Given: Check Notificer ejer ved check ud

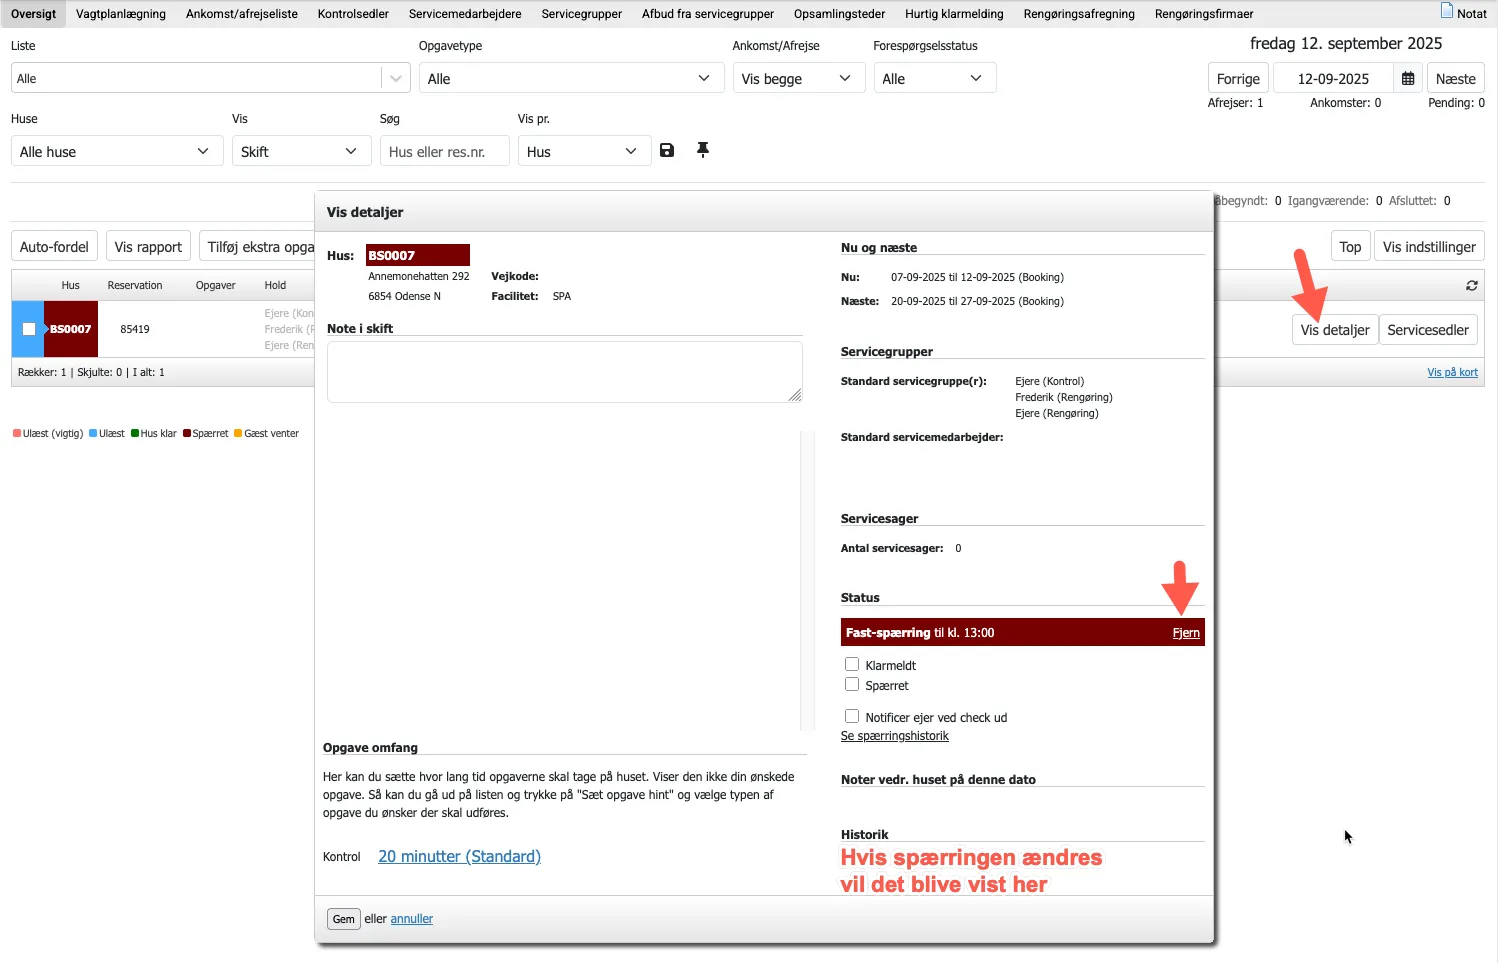Looking at the screenshot, I should tap(852, 716).
